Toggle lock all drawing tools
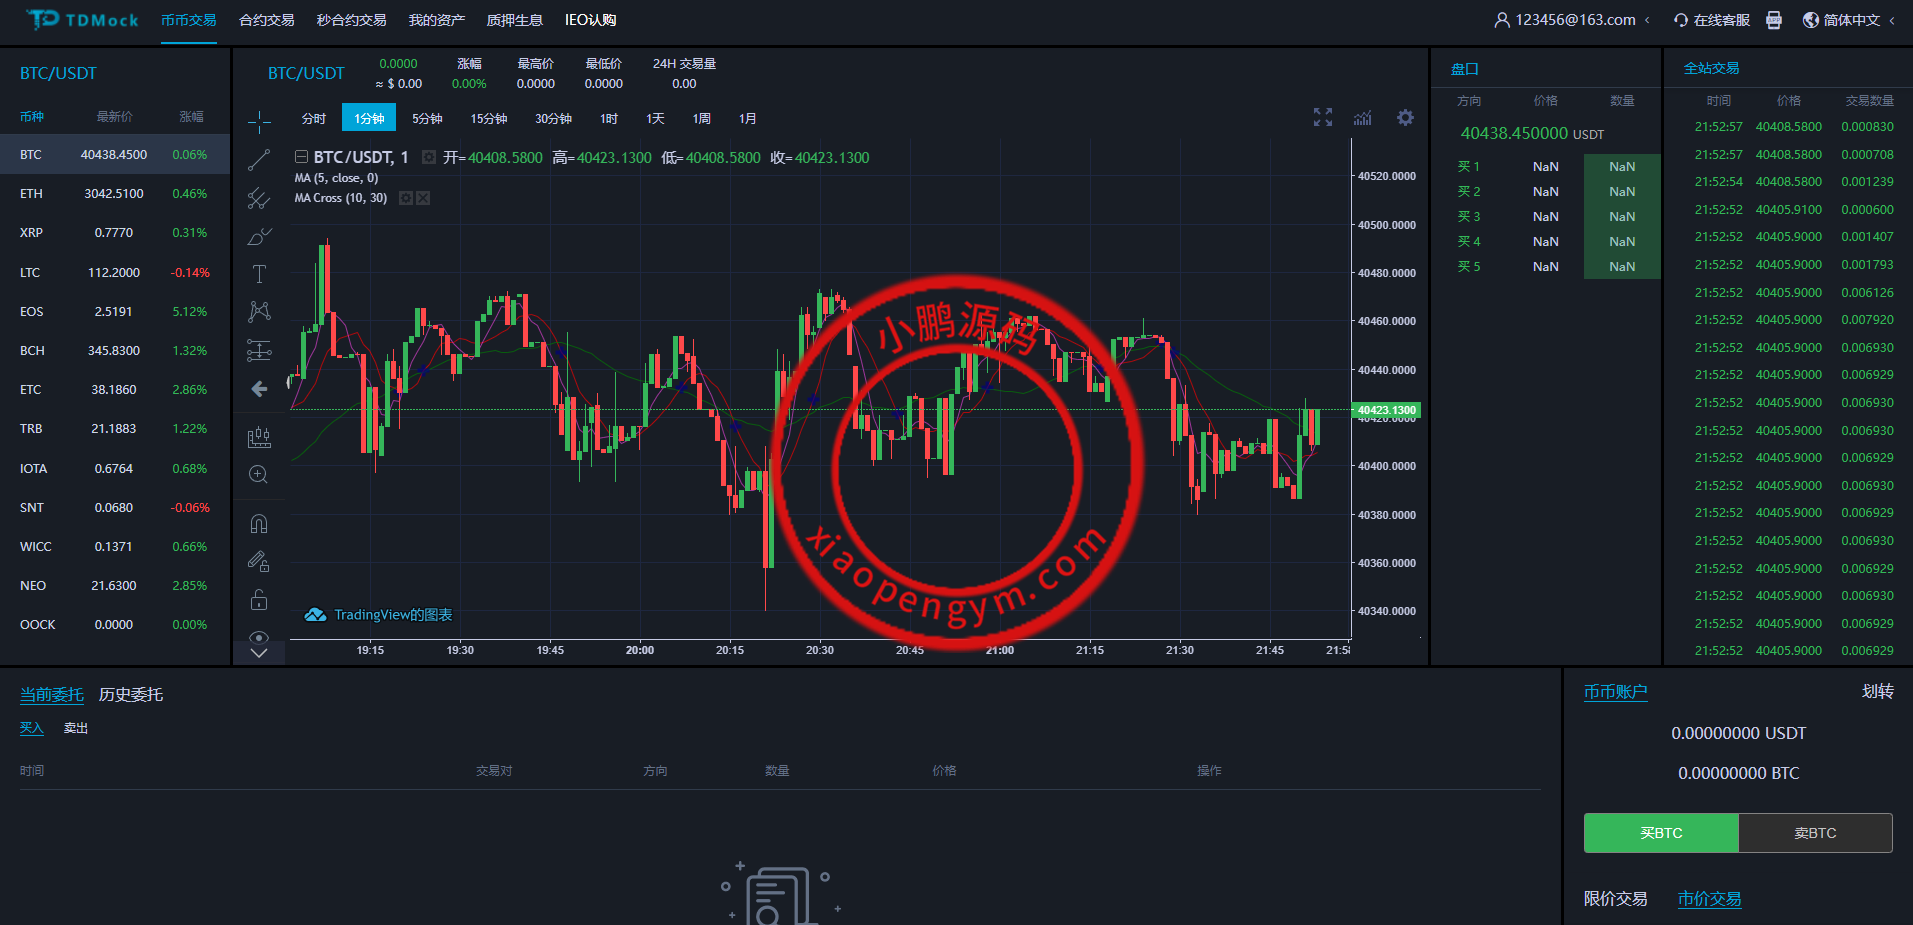 pyautogui.click(x=259, y=600)
